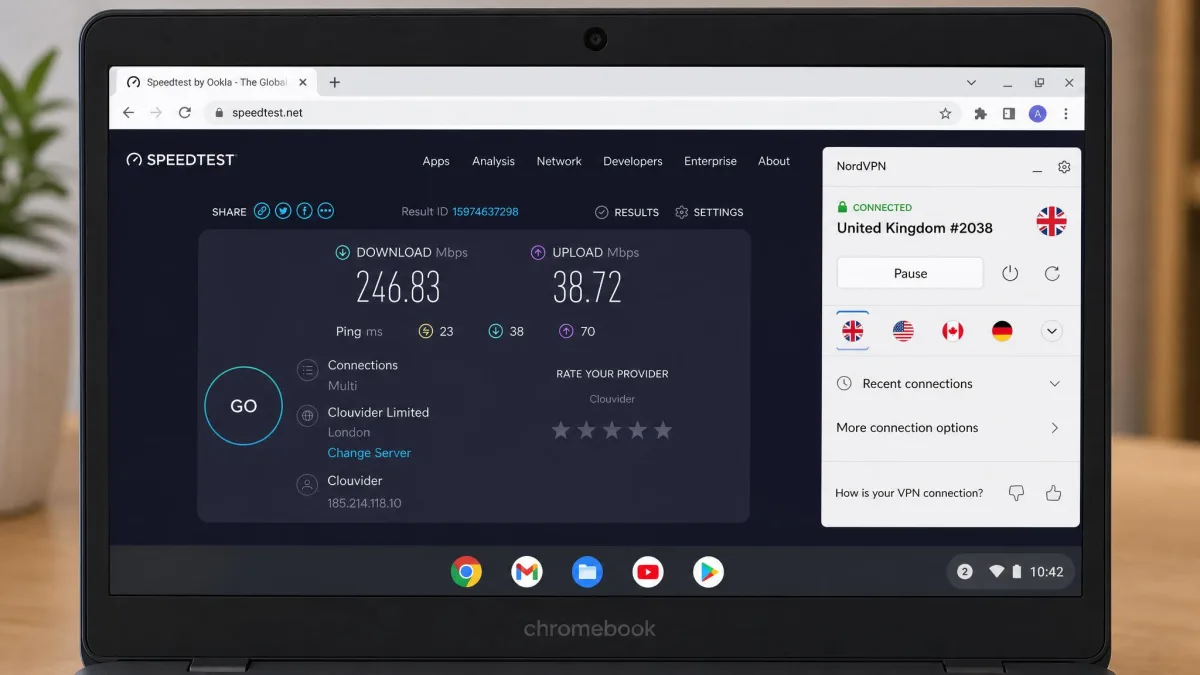
Task: Open YouTube from the shelf
Action: coord(648,572)
